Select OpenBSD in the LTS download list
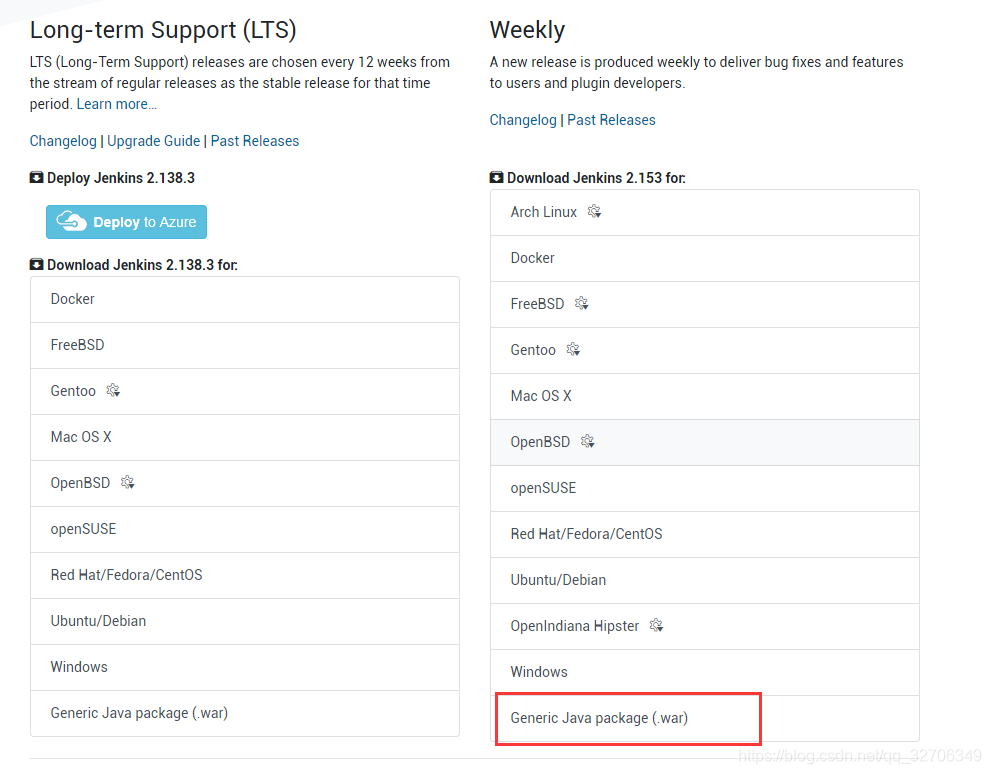The image size is (991, 774). pos(245,483)
